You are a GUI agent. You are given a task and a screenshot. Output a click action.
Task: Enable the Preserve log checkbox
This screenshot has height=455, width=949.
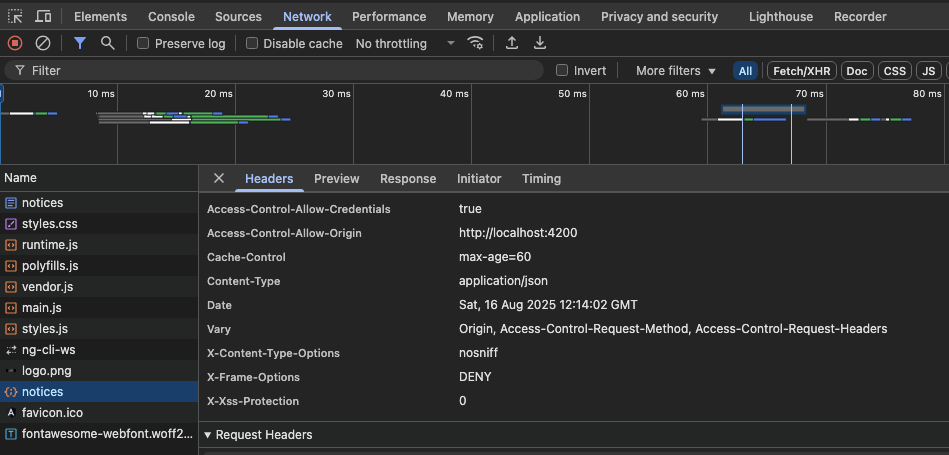click(144, 44)
